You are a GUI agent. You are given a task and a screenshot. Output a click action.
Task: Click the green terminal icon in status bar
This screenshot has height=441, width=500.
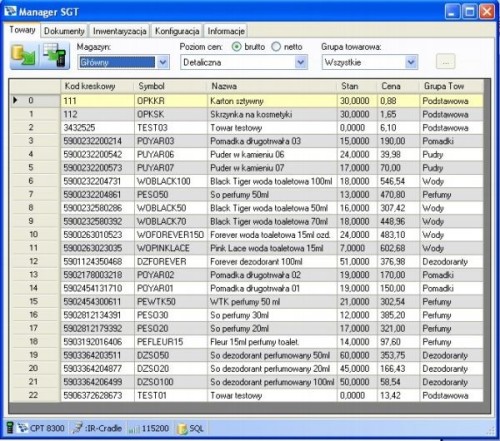pos(10,428)
